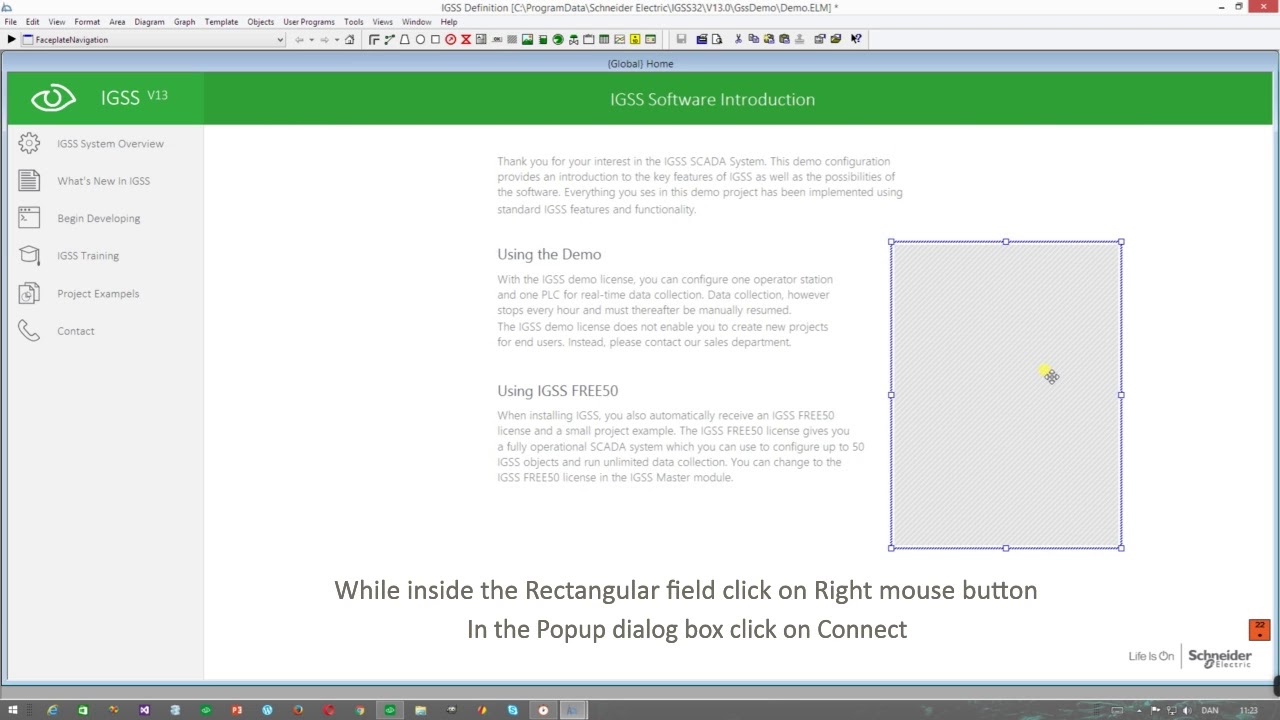This screenshot has height=720, width=1280.
Task: Open Visual Studio from the taskbar
Action: (x=145, y=710)
